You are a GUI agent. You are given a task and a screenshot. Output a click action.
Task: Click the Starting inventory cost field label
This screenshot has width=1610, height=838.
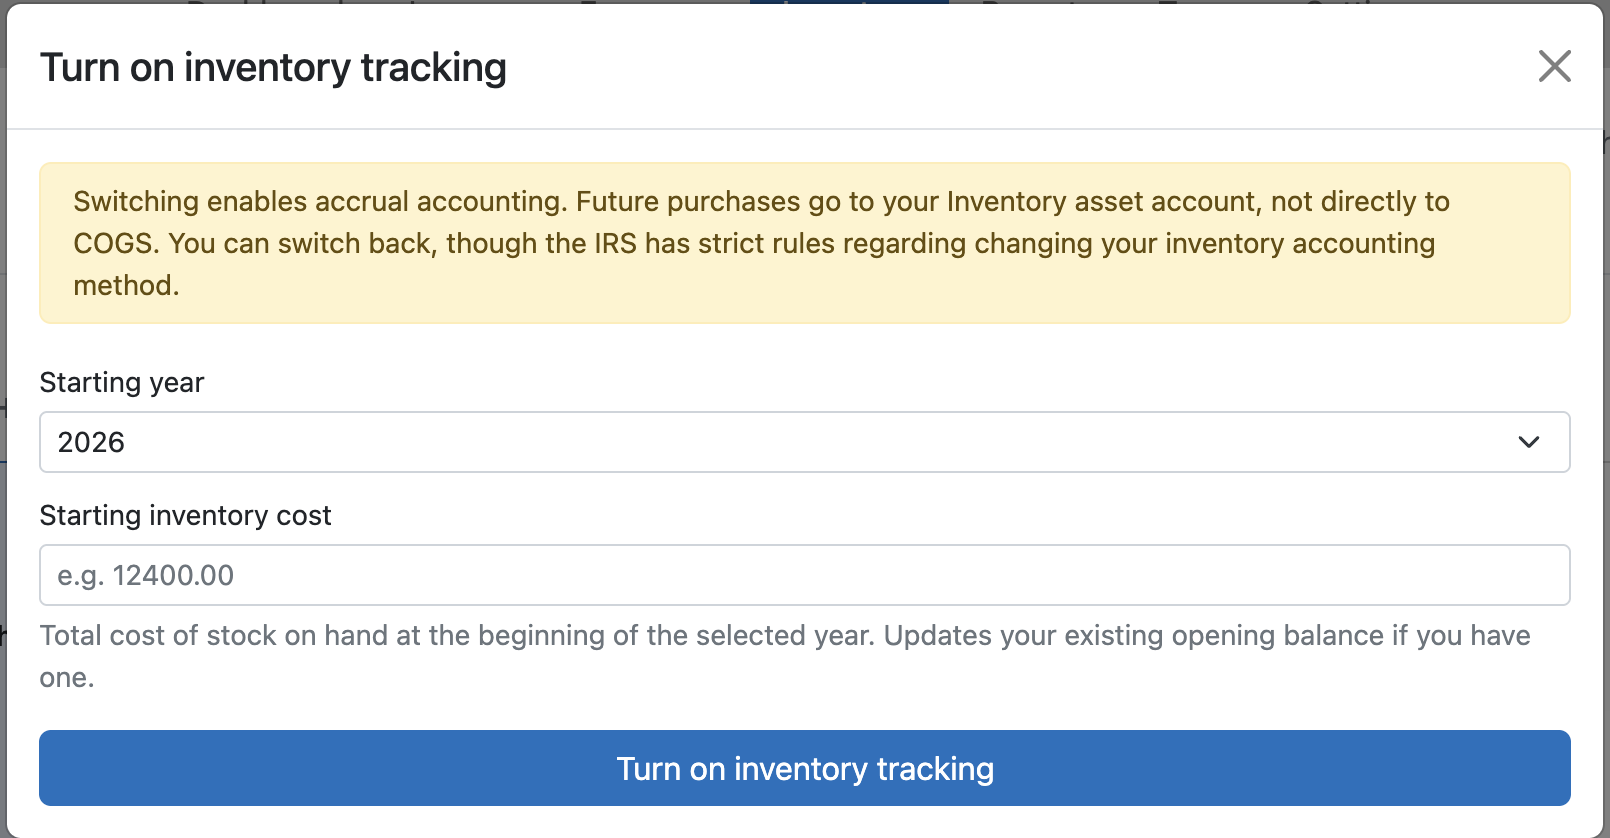(185, 515)
